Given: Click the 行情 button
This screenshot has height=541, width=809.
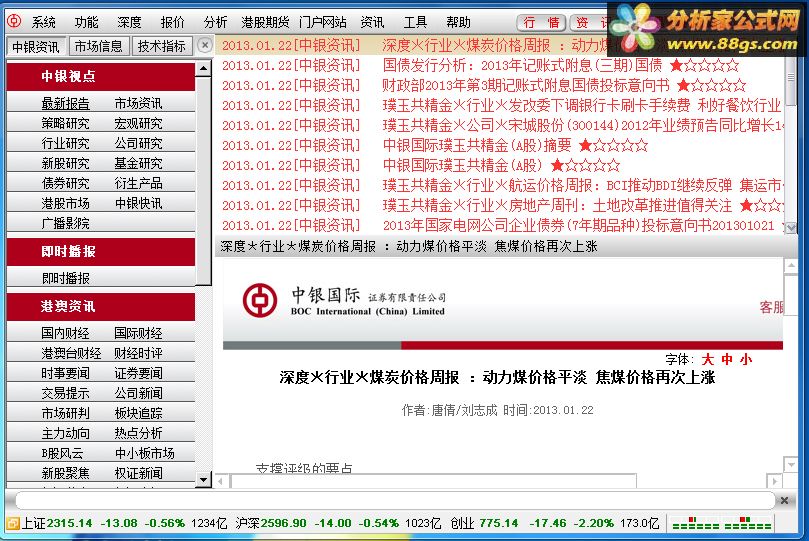Looking at the screenshot, I should [x=541, y=23].
